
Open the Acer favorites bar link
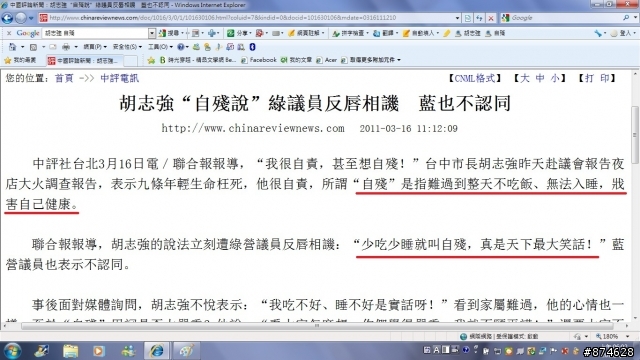(x=326, y=60)
